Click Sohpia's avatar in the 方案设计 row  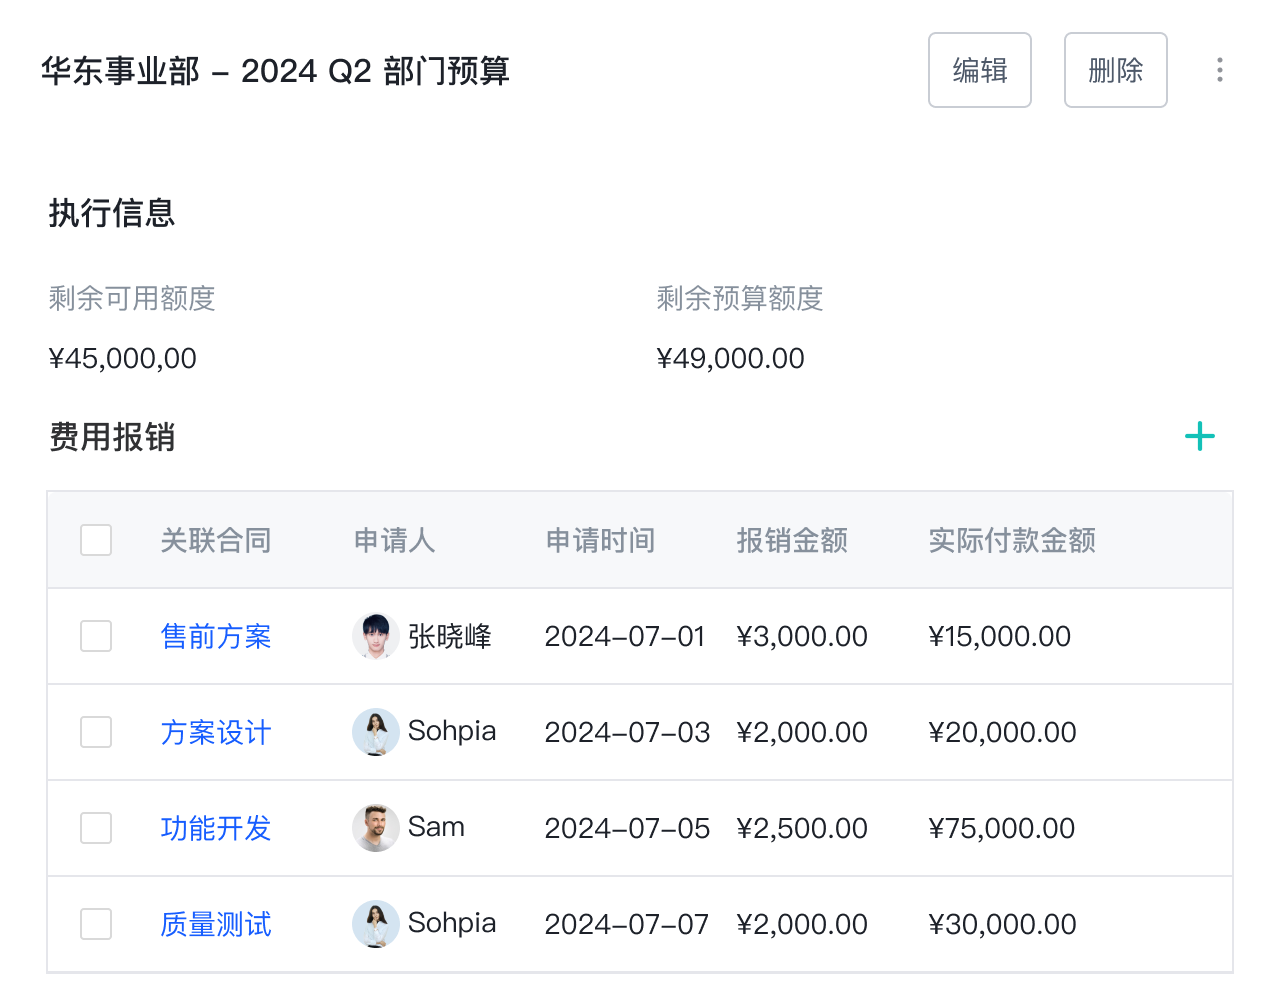376,732
